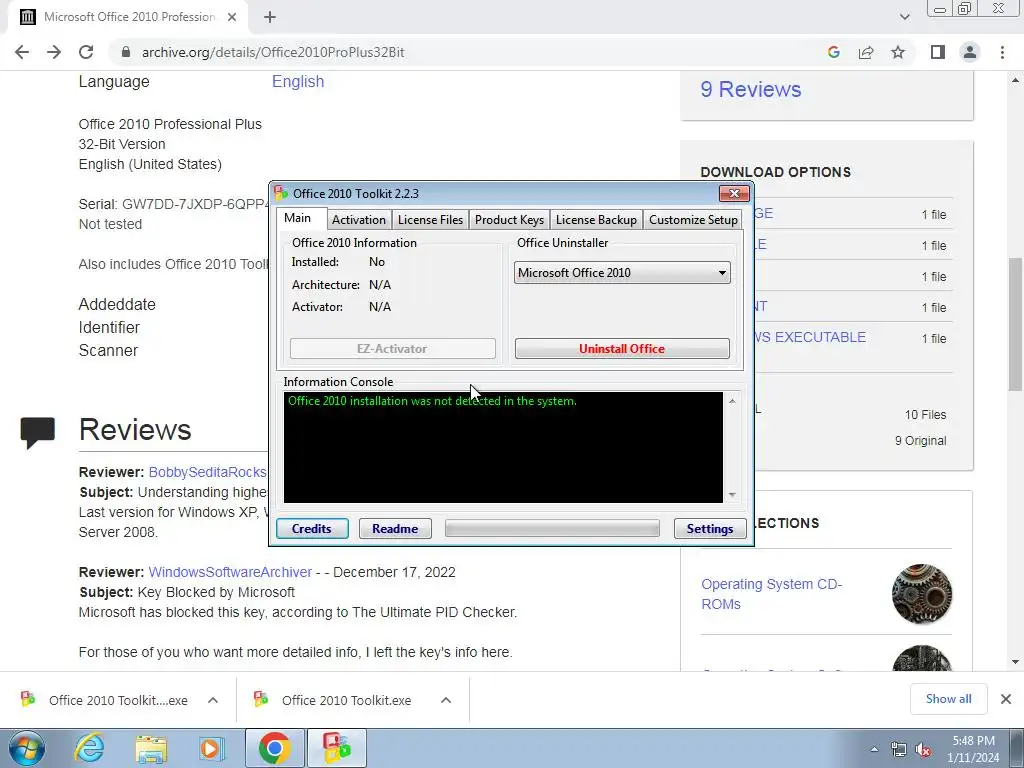The height and width of the screenshot is (768, 1024).
Task: Click Show all downloads
Action: tap(948, 699)
